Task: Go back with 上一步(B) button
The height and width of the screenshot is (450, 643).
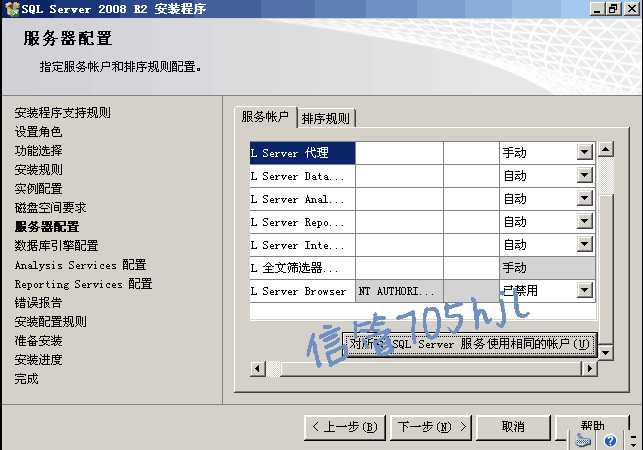Action: (344, 427)
